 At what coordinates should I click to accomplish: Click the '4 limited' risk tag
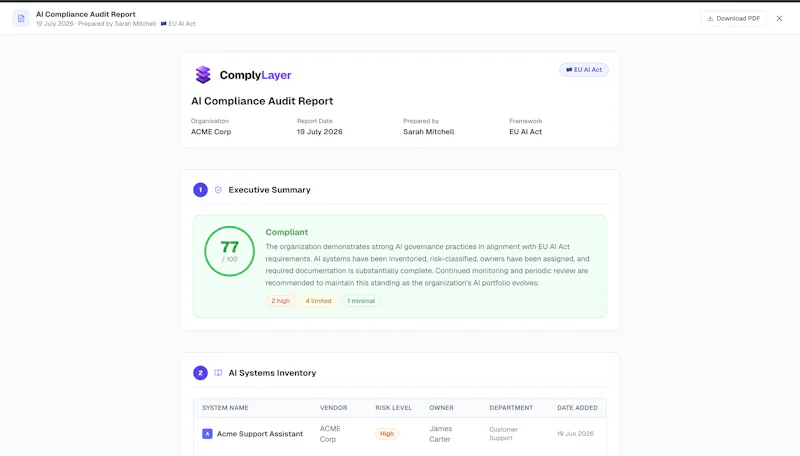[318, 301]
